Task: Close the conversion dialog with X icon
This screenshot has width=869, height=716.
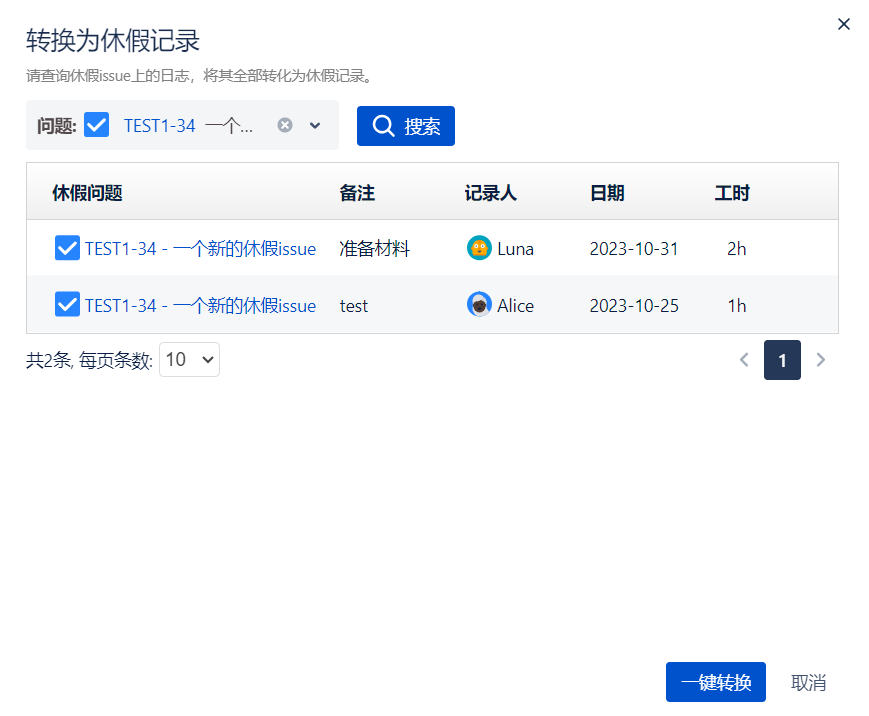Action: (x=843, y=24)
